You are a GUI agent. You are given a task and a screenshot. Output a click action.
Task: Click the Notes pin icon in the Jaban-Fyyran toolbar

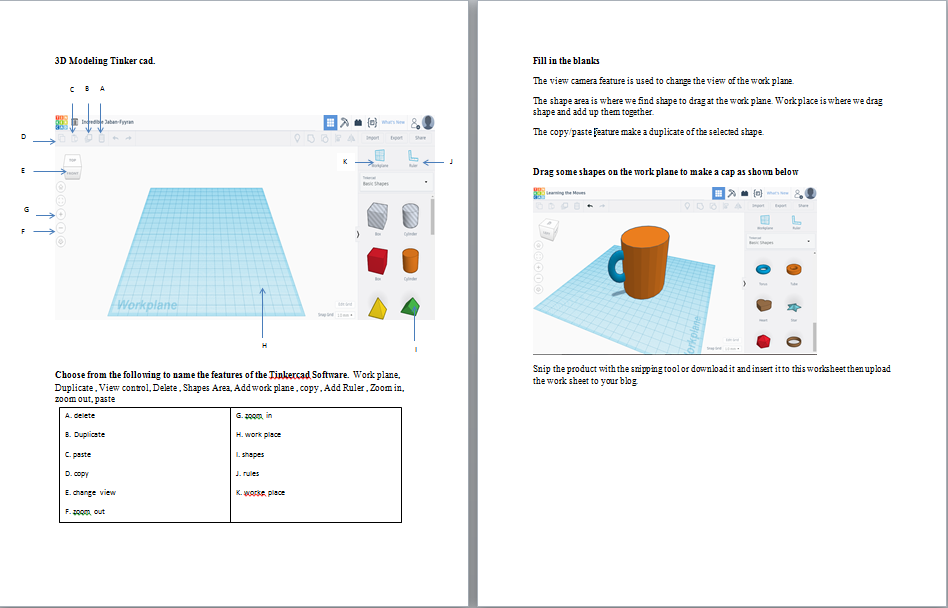tap(297, 138)
